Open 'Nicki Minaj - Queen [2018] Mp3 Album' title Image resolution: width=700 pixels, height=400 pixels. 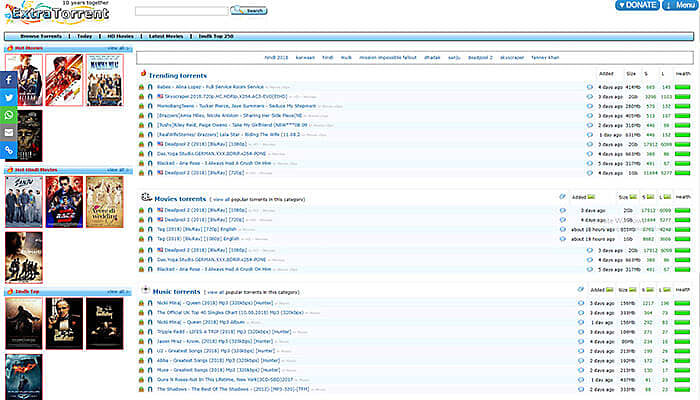(x=200, y=322)
